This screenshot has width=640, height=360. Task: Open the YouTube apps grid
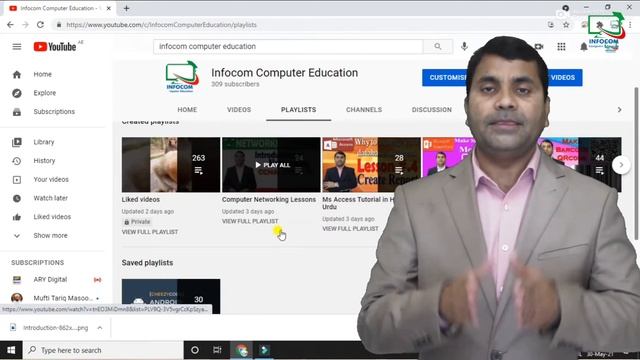click(561, 47)
